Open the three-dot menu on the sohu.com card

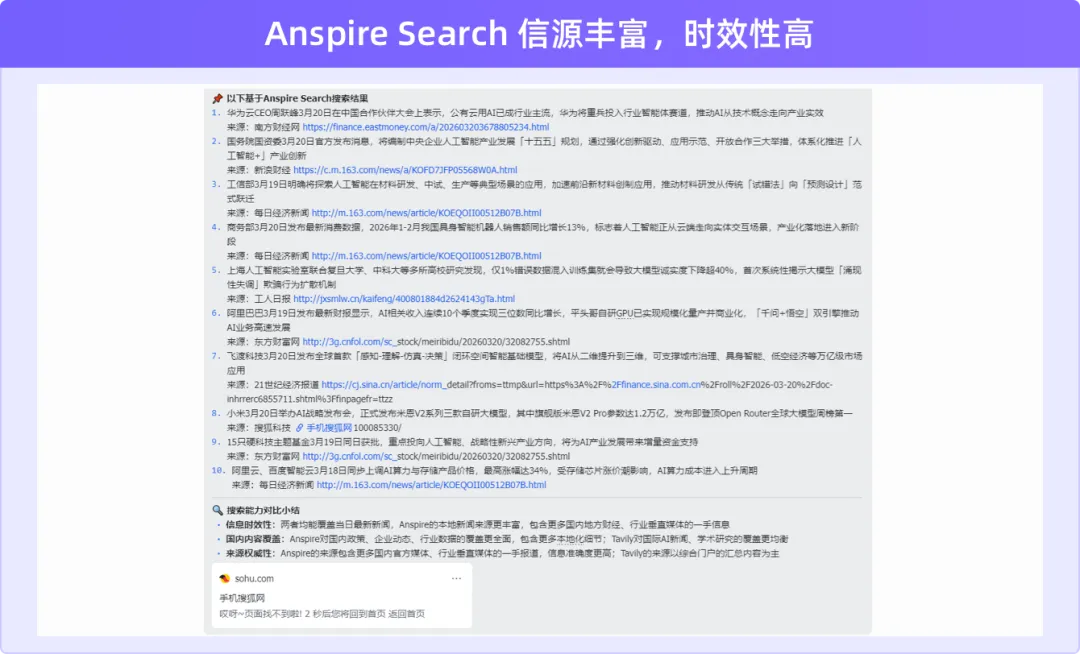pos(456,578)
